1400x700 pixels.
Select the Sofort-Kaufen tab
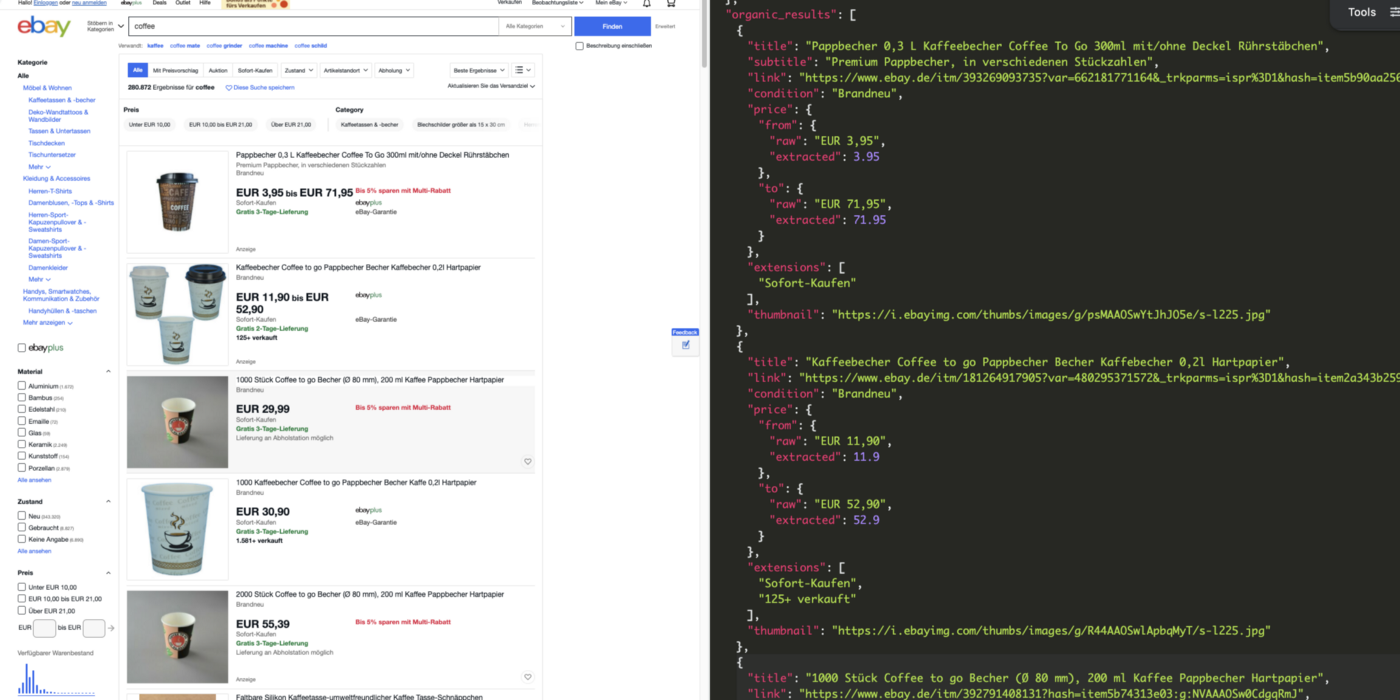(x=255, y=71)
